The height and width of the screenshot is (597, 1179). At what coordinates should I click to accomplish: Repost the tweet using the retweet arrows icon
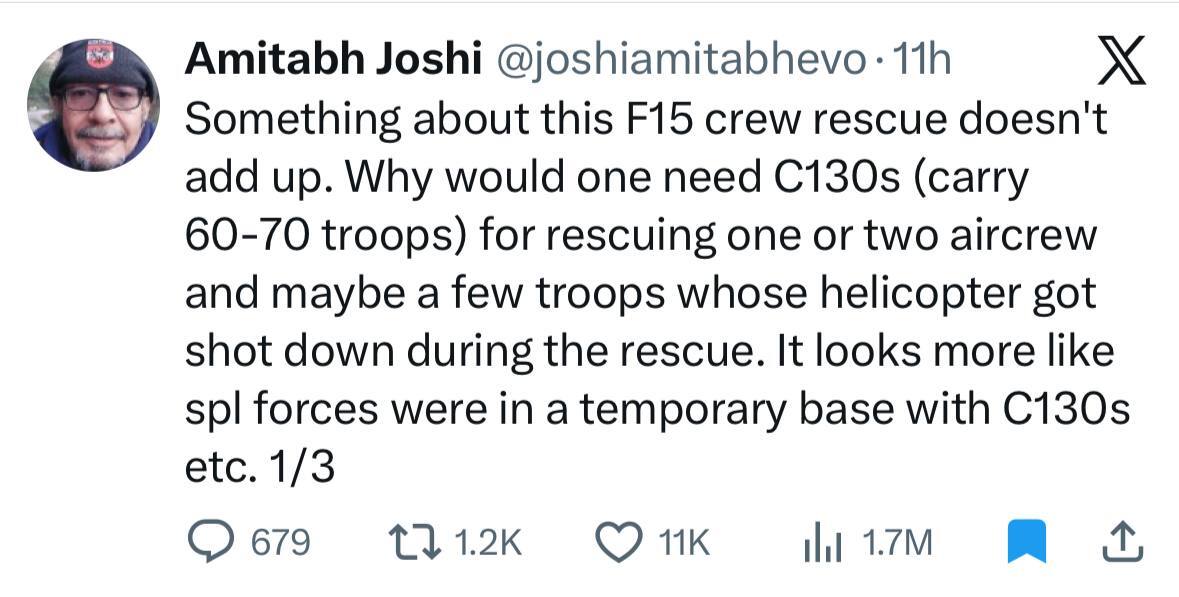pos(414,542)
